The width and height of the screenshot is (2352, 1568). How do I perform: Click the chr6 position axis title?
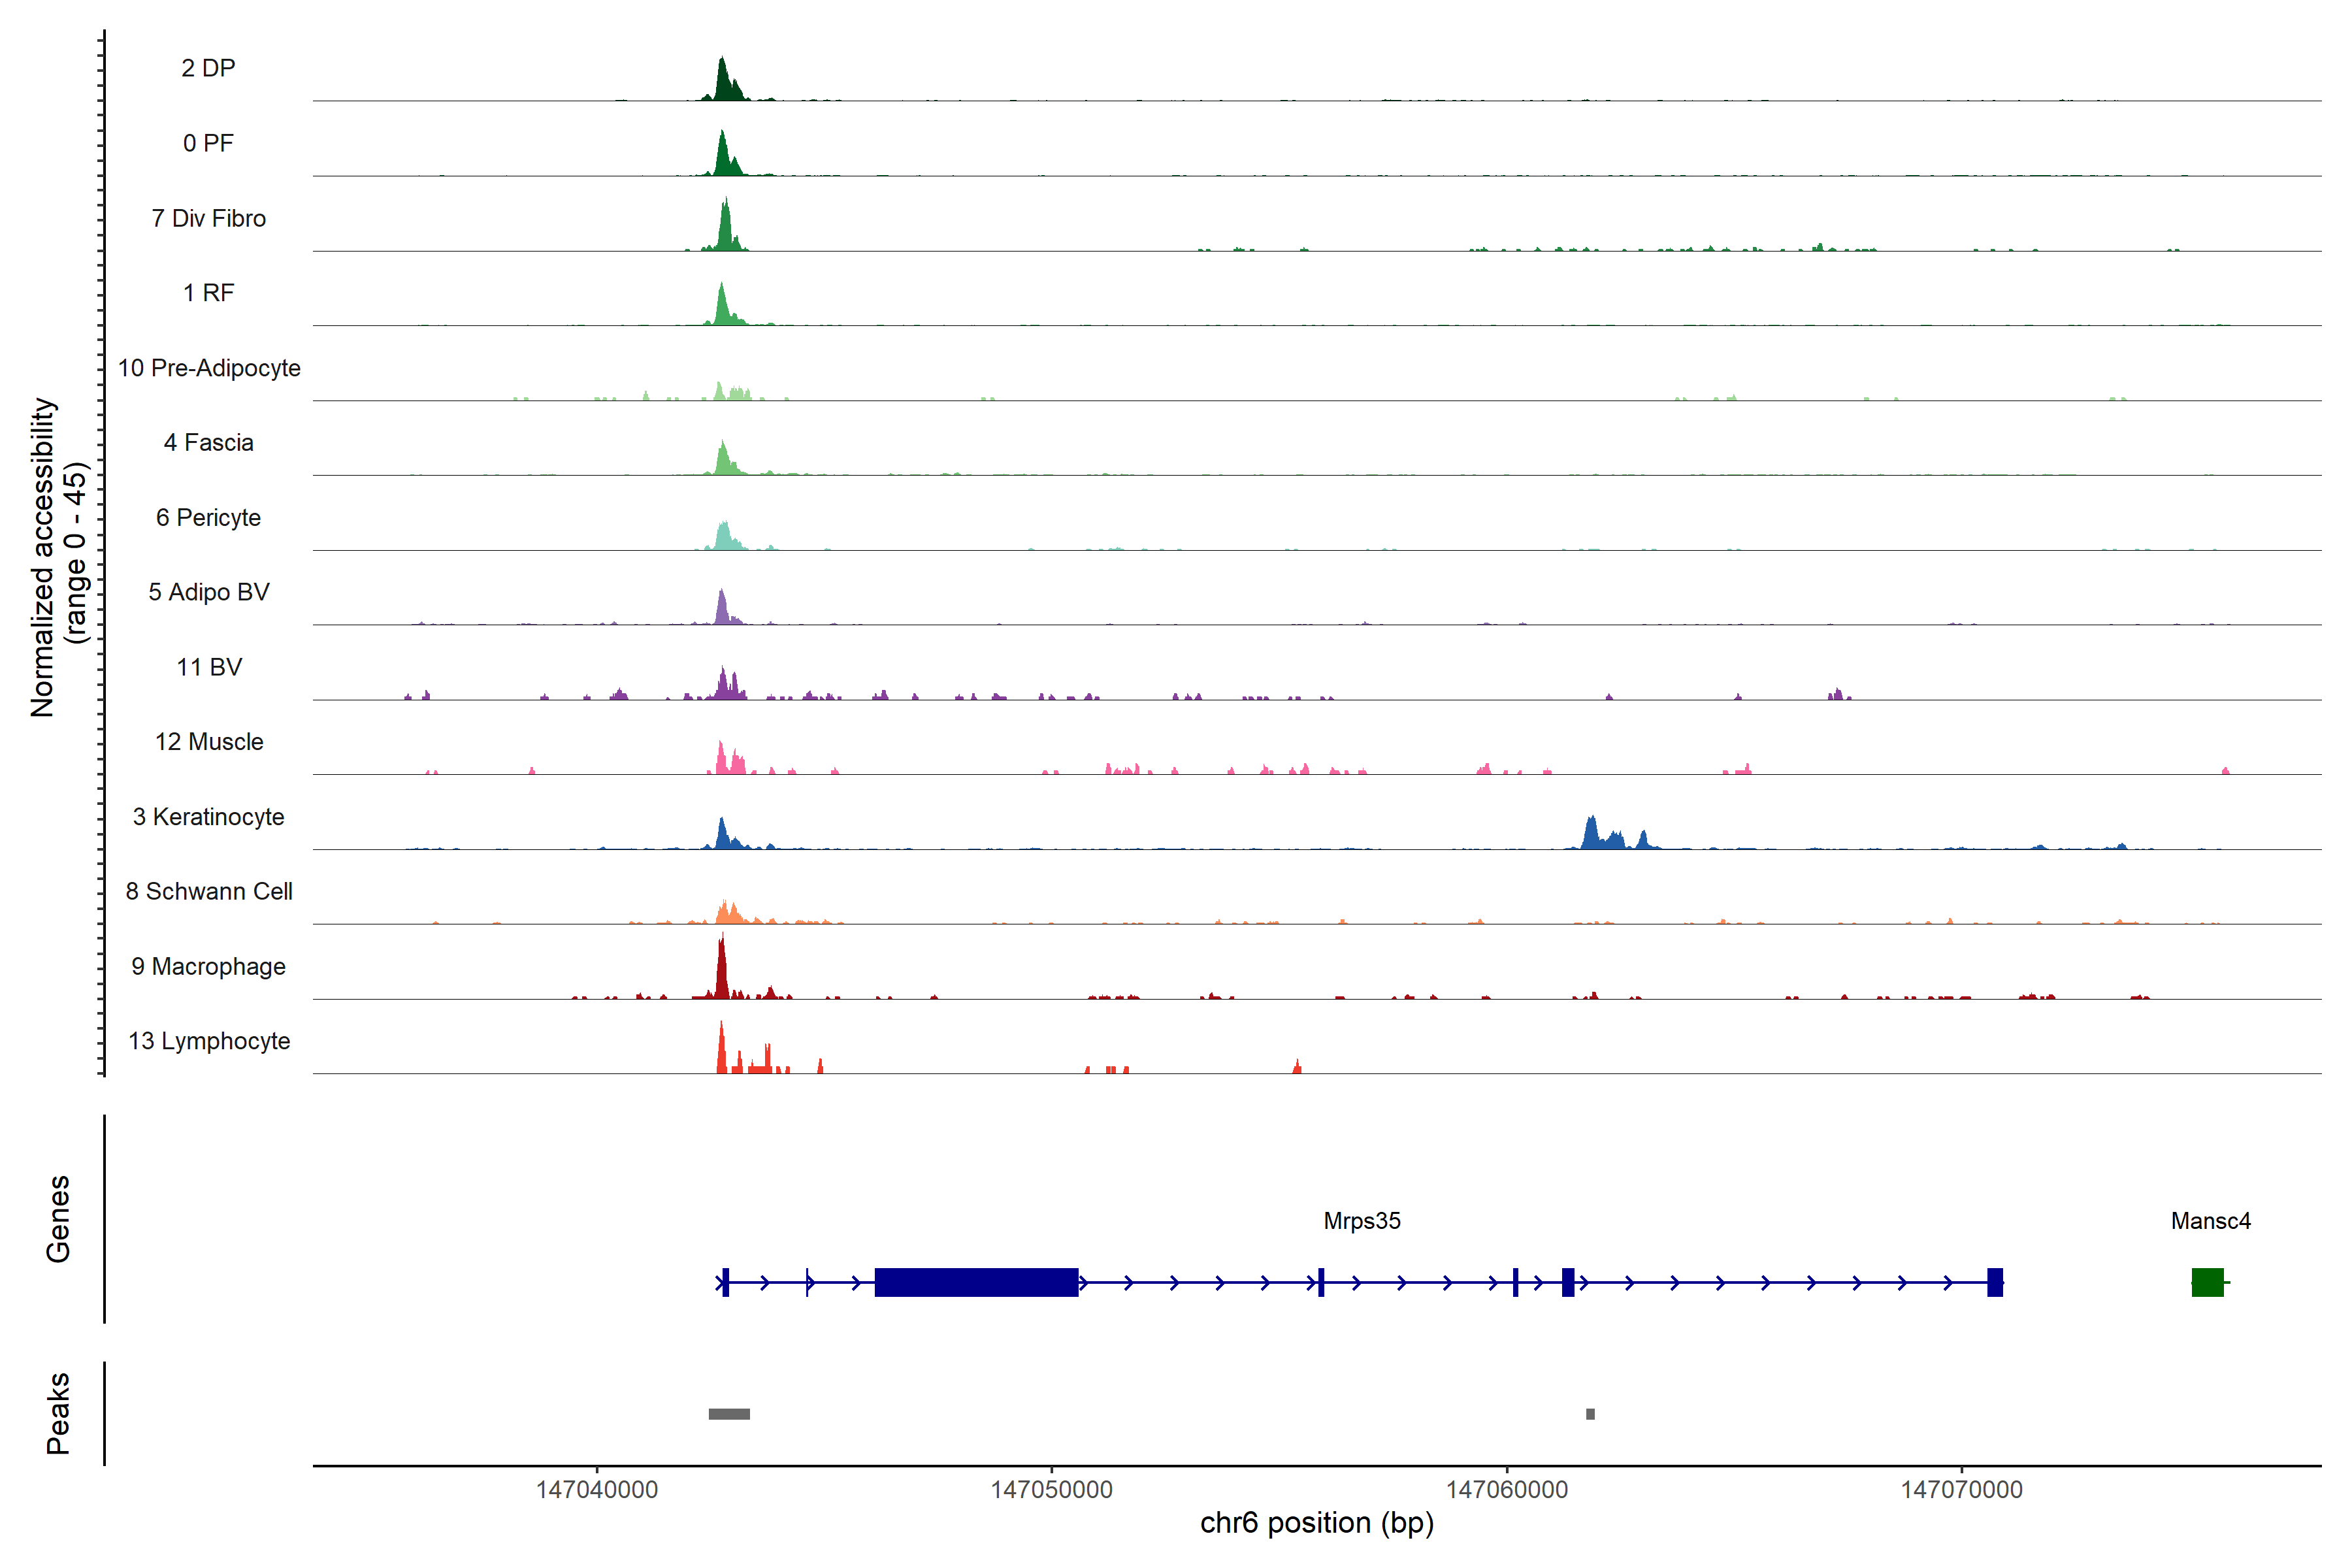1316,1523
